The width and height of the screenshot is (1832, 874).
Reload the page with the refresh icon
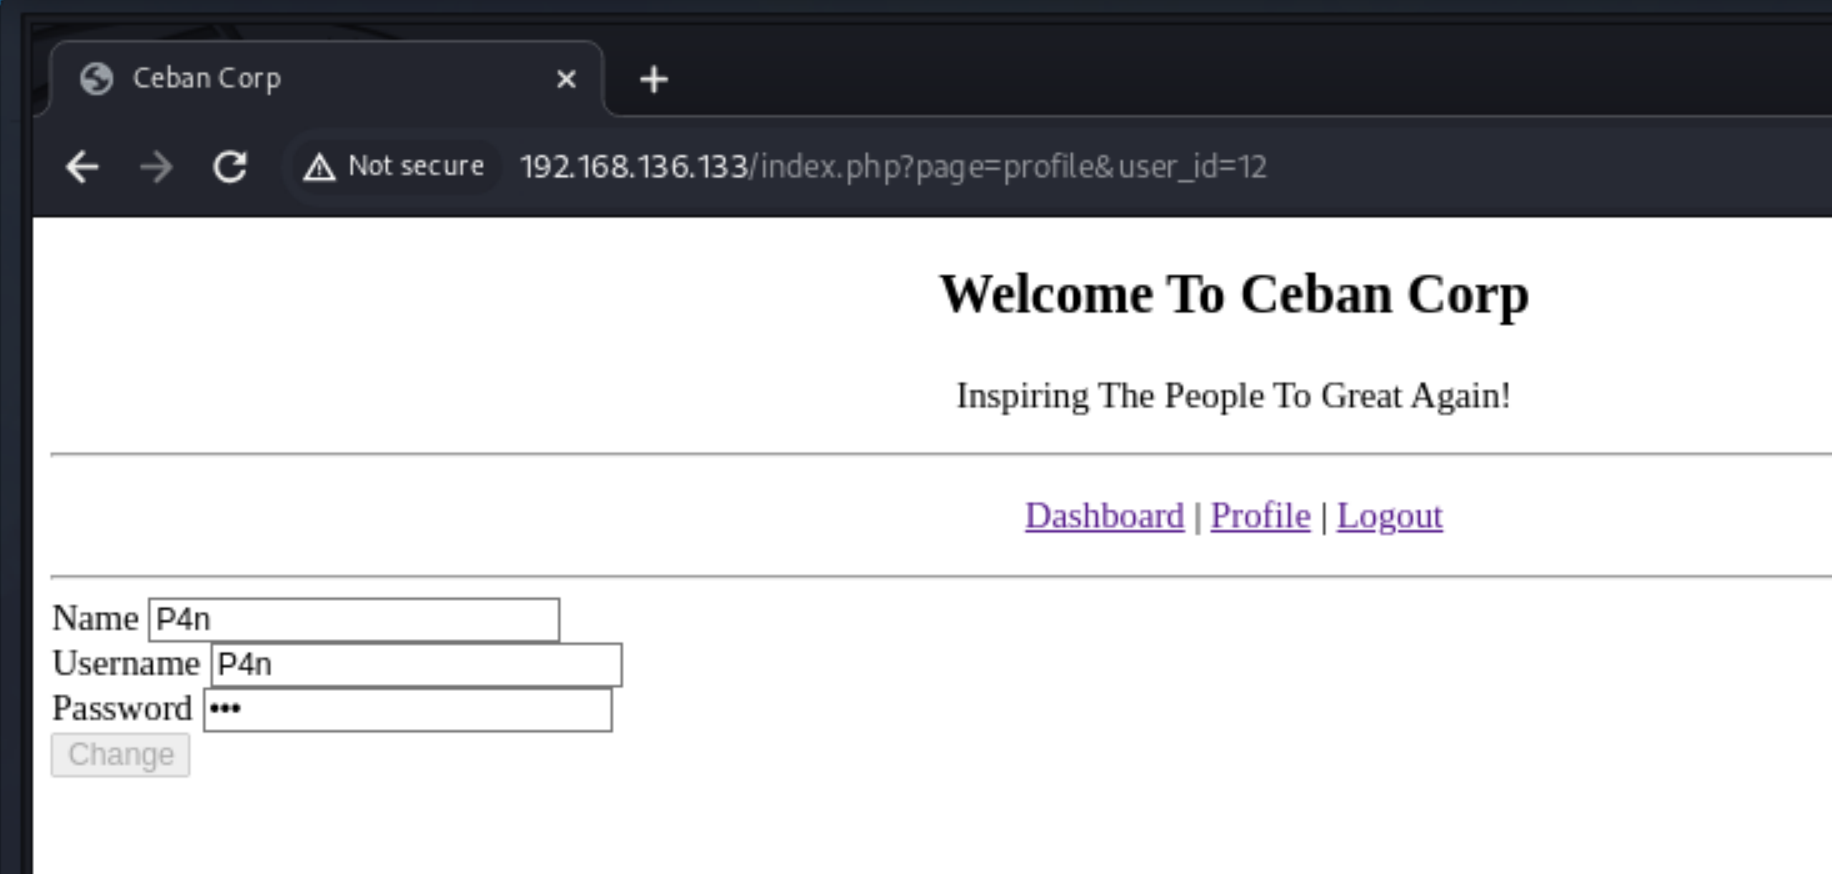click(230, 167)
